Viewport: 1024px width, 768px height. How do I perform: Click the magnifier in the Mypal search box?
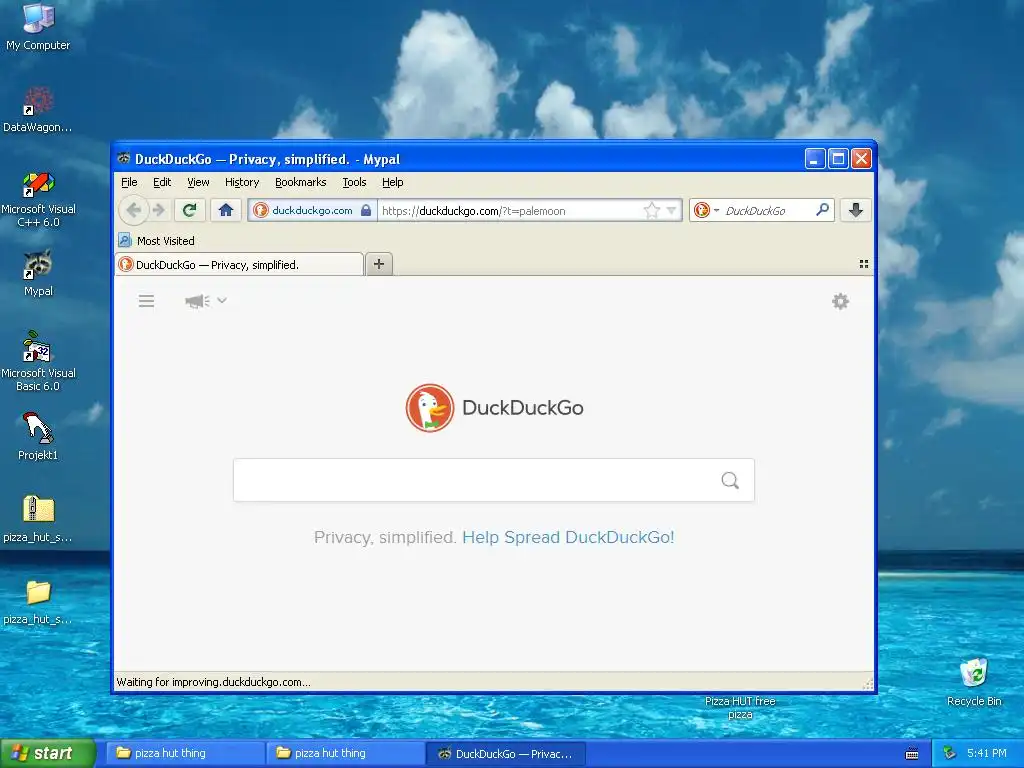822,210
